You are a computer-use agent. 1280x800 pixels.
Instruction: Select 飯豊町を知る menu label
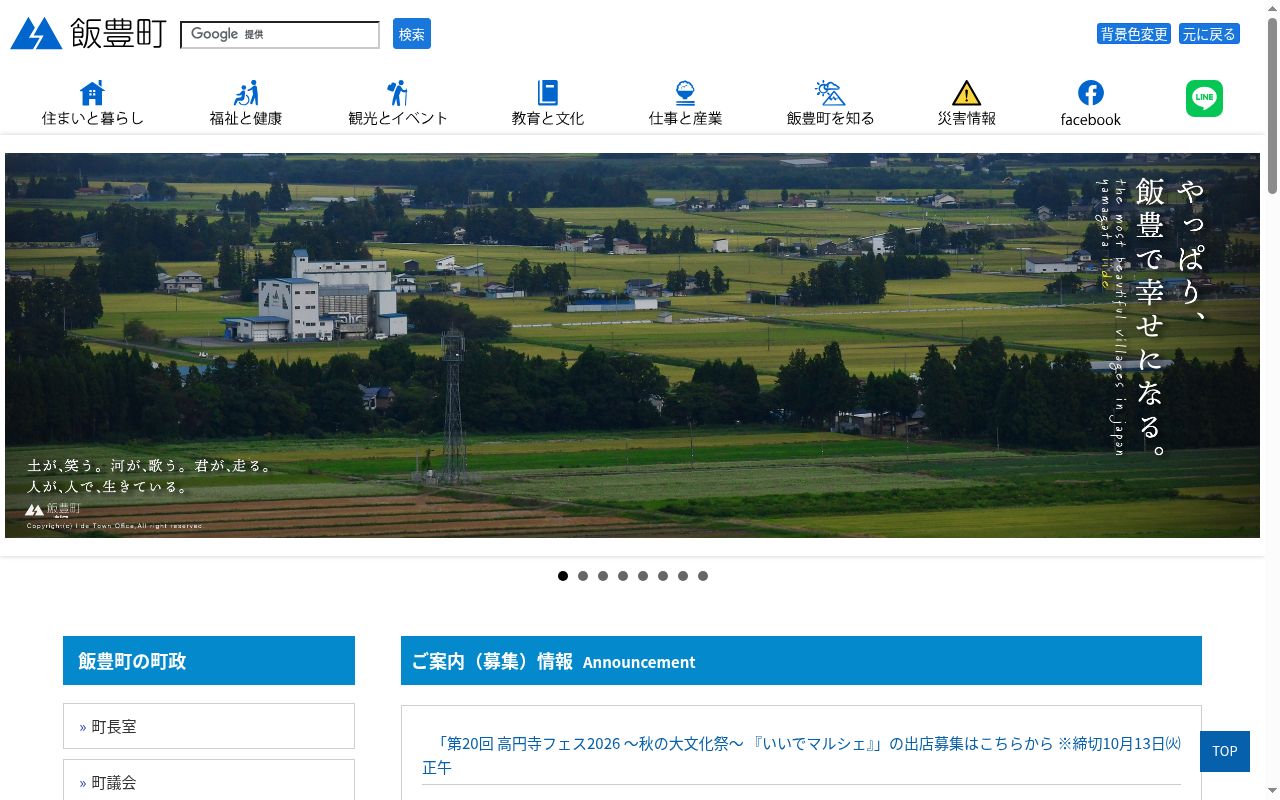(830, 118)
